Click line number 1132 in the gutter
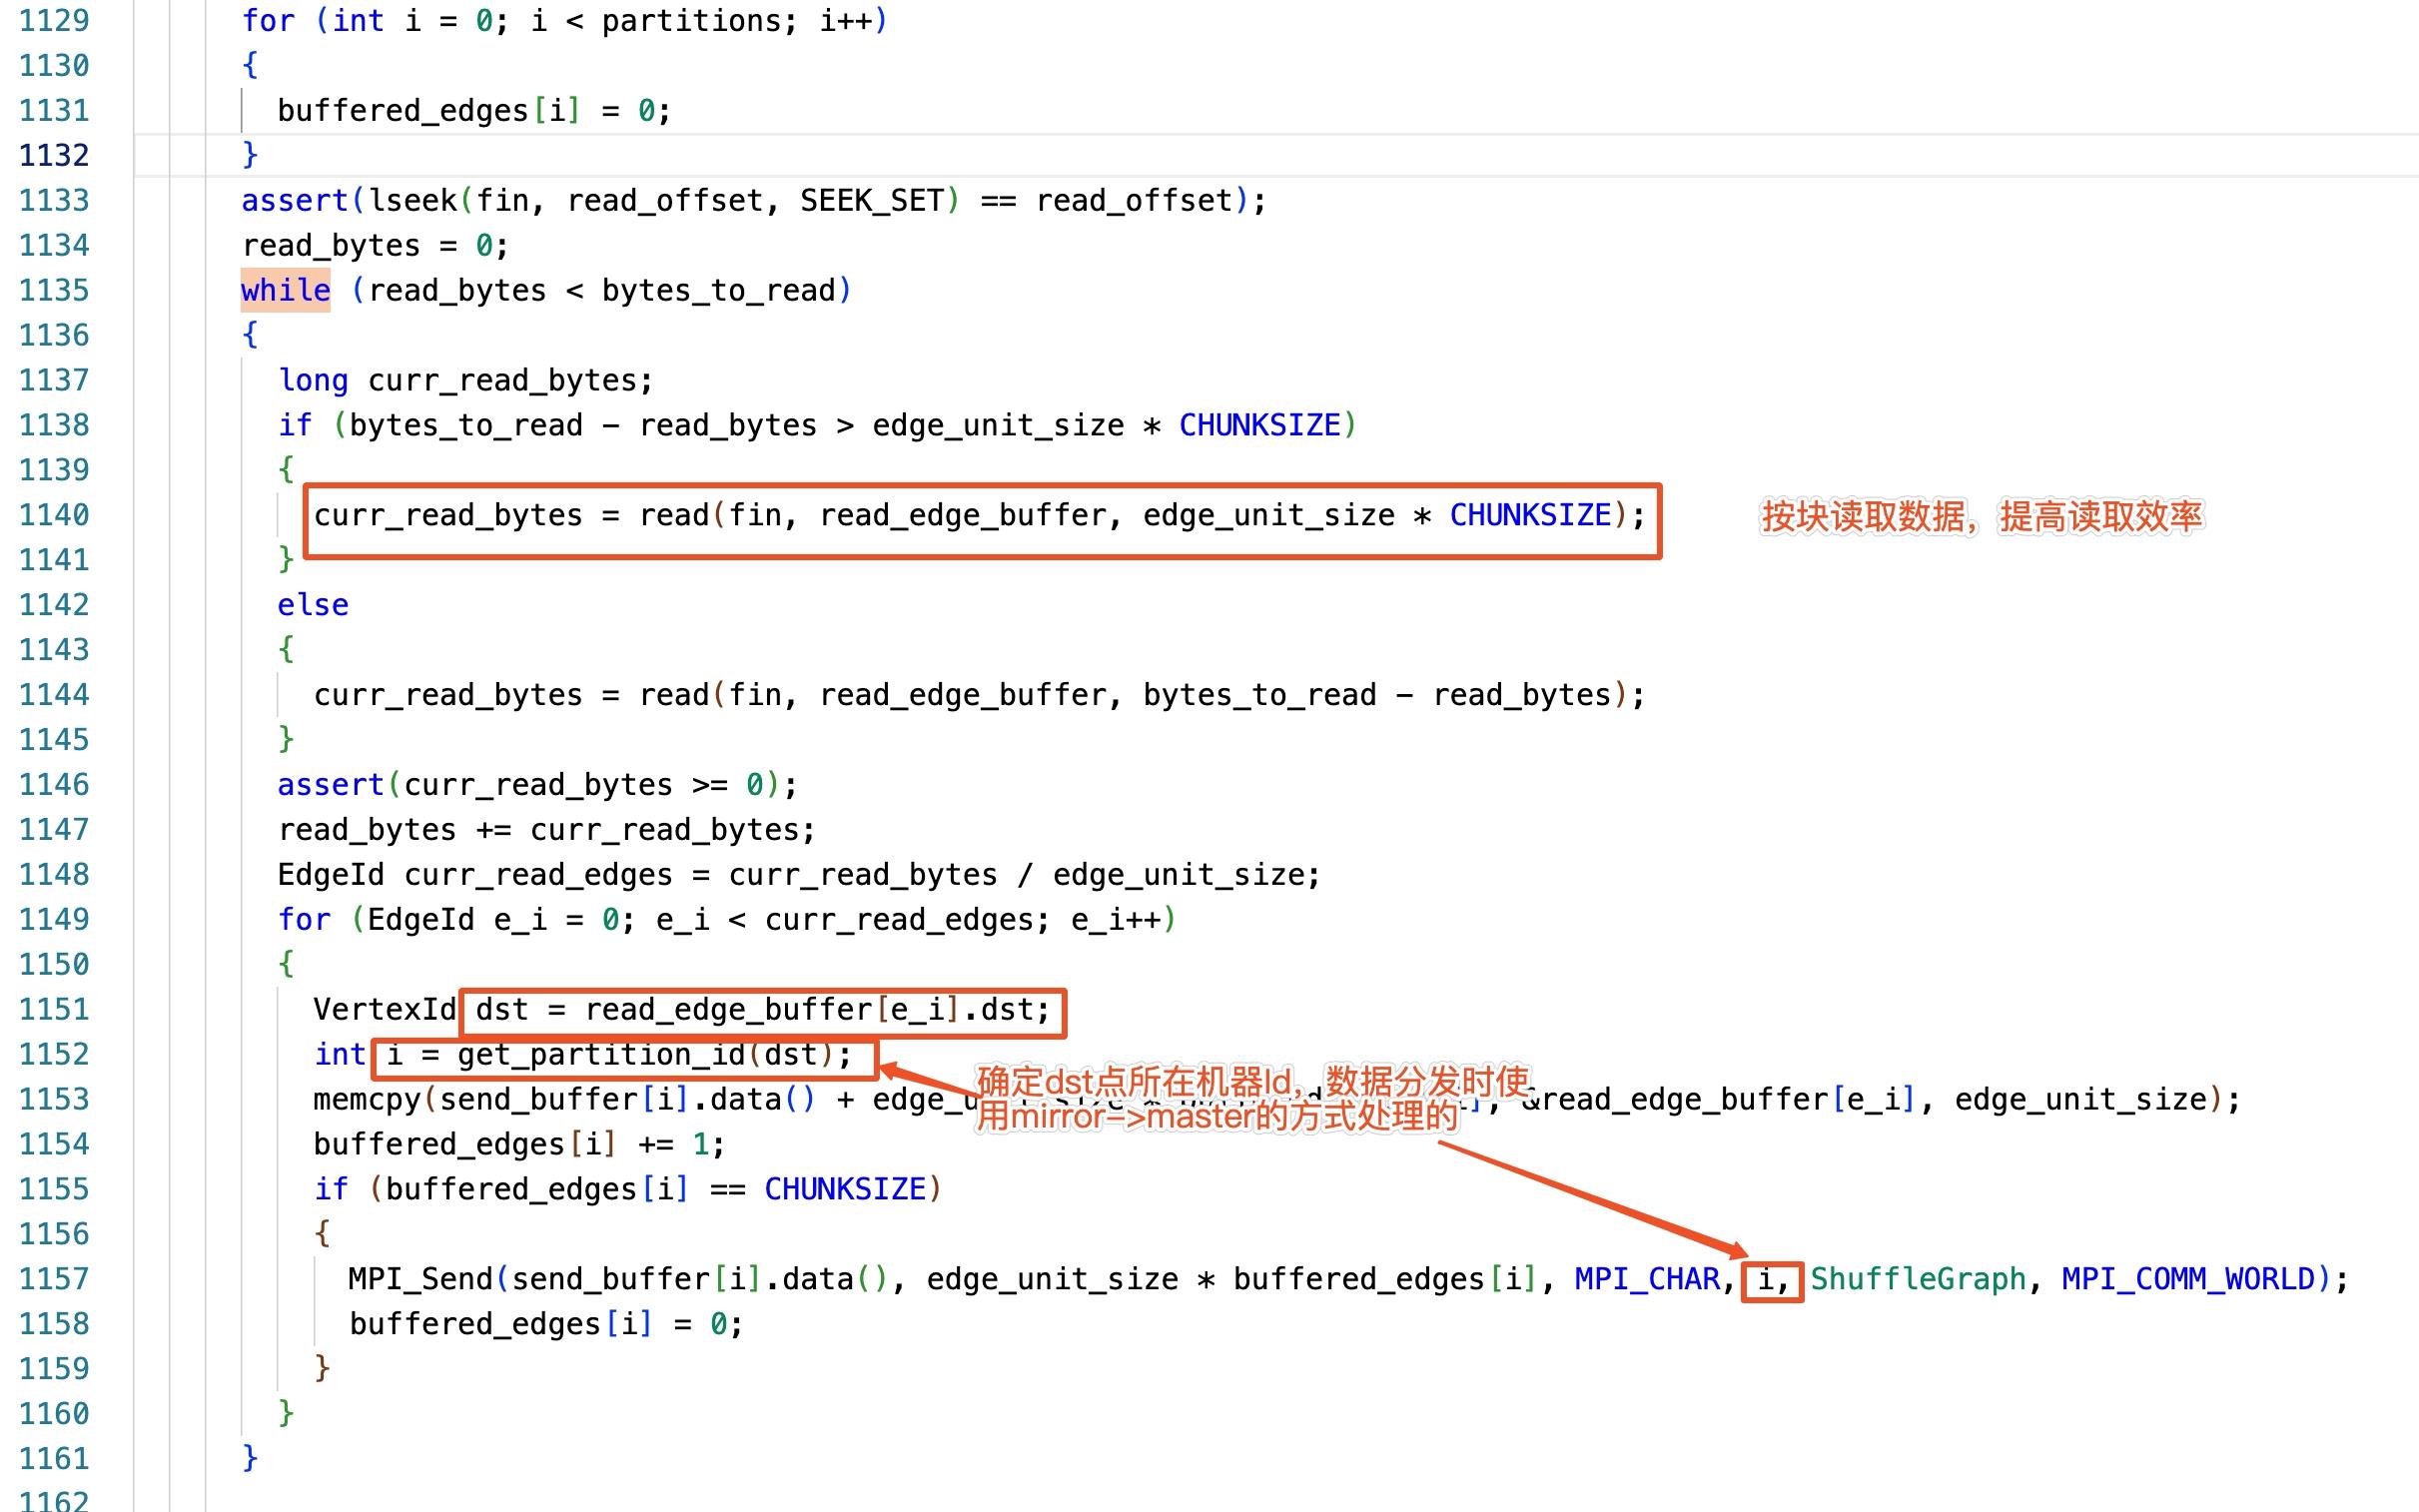Viewport: 2419px width, 1512px height. 54,155
